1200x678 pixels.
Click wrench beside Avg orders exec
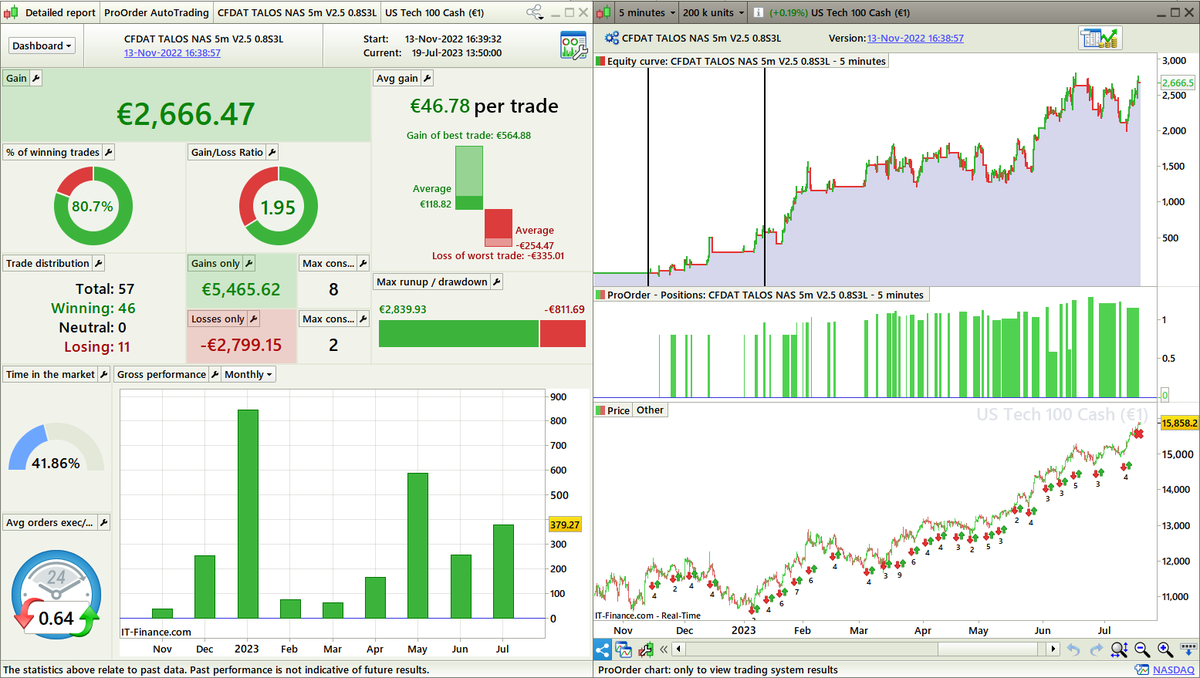pos(103,523)
